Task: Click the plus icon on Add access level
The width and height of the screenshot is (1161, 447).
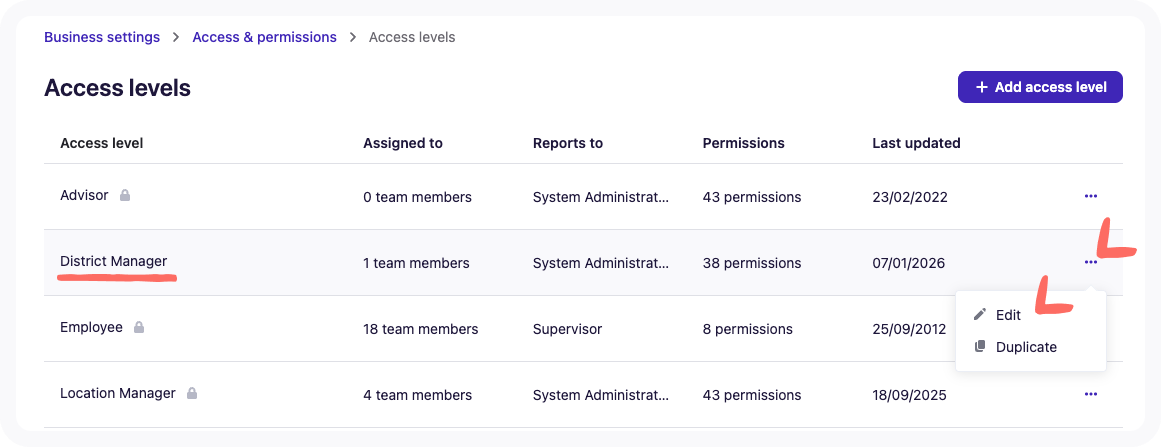Action: click(x=982, y=87)
